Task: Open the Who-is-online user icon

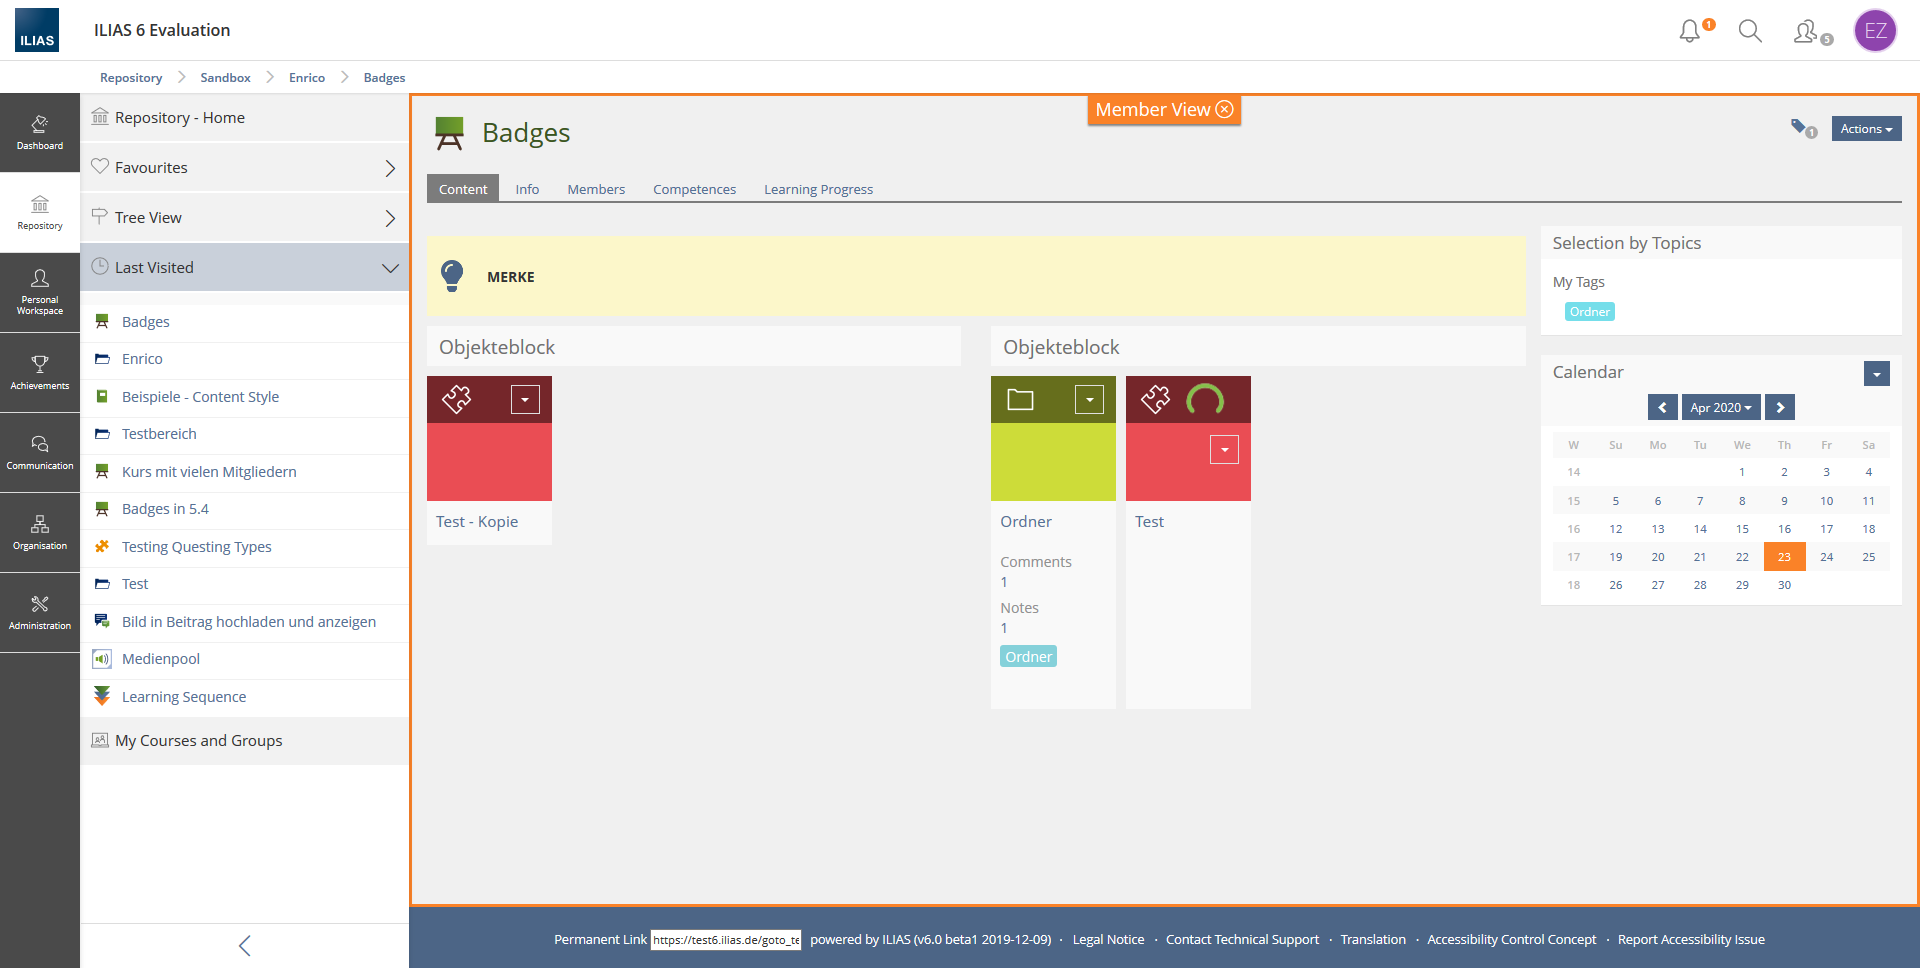Action: tap(1806, 32)
